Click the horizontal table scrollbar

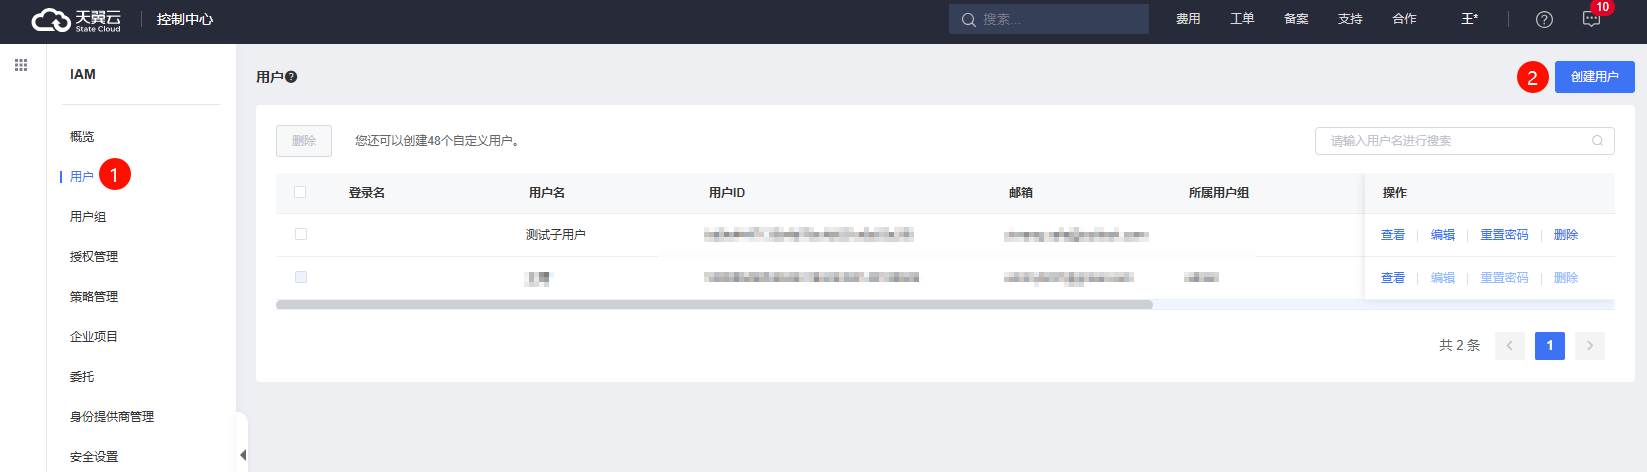coord(714,305)
